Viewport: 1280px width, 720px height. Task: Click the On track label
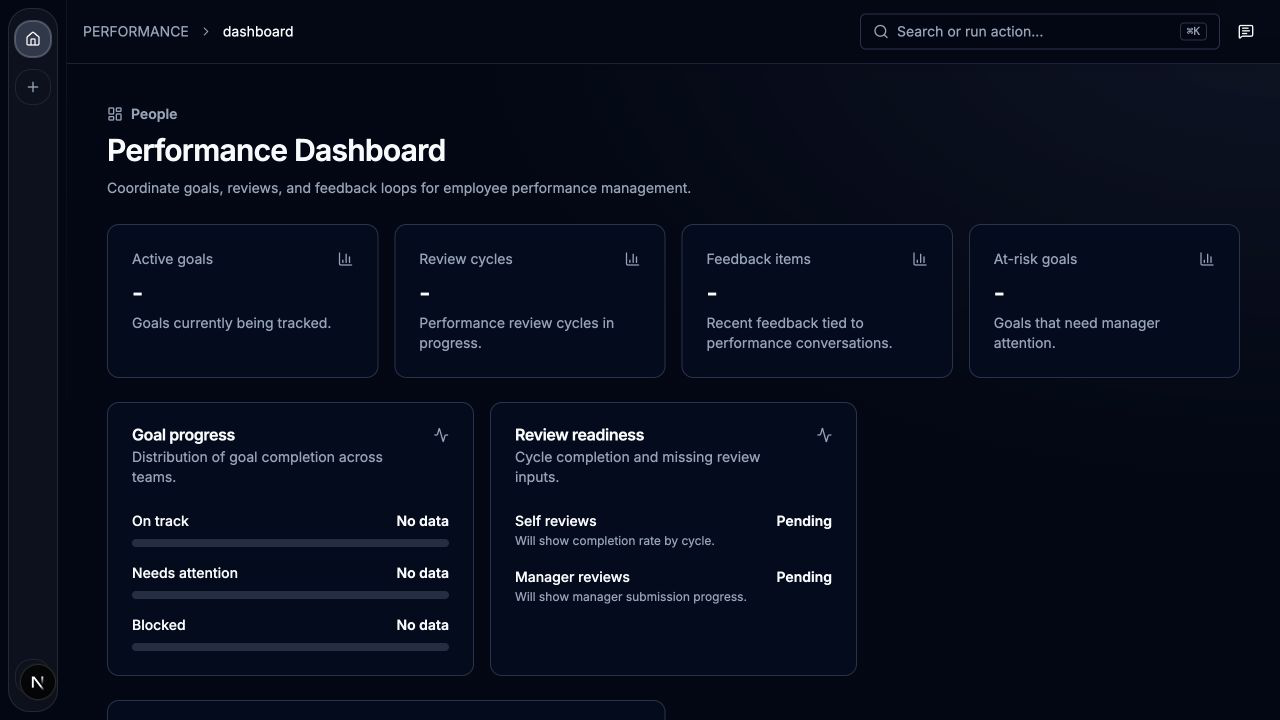tap(160, 521)
